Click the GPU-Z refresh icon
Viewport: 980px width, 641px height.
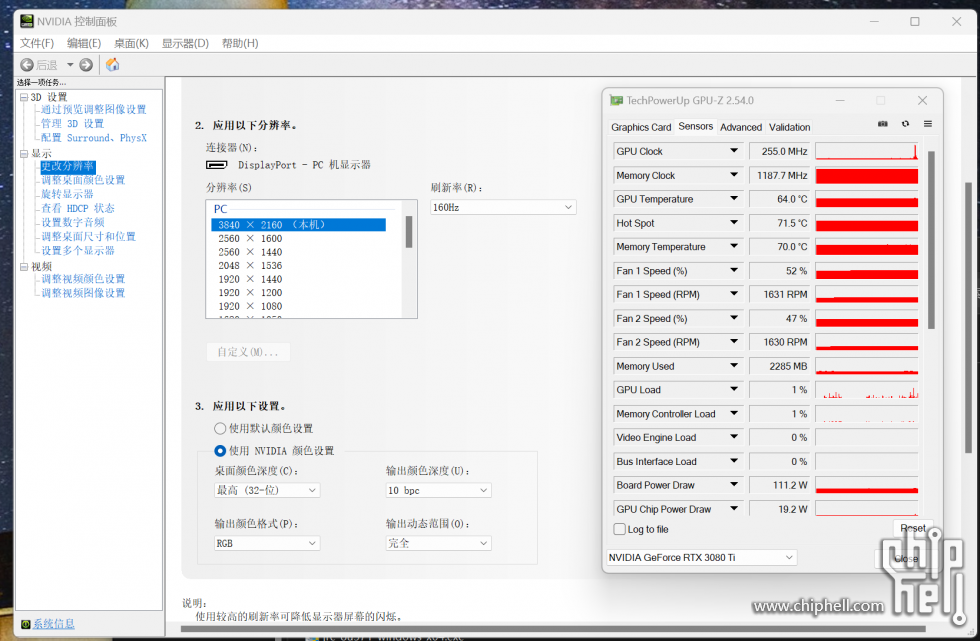[905, 124]
